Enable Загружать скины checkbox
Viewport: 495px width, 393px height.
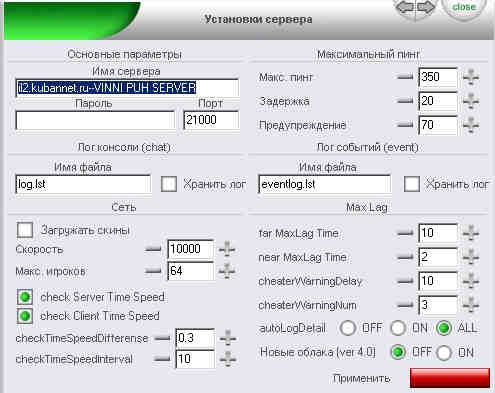25,230
